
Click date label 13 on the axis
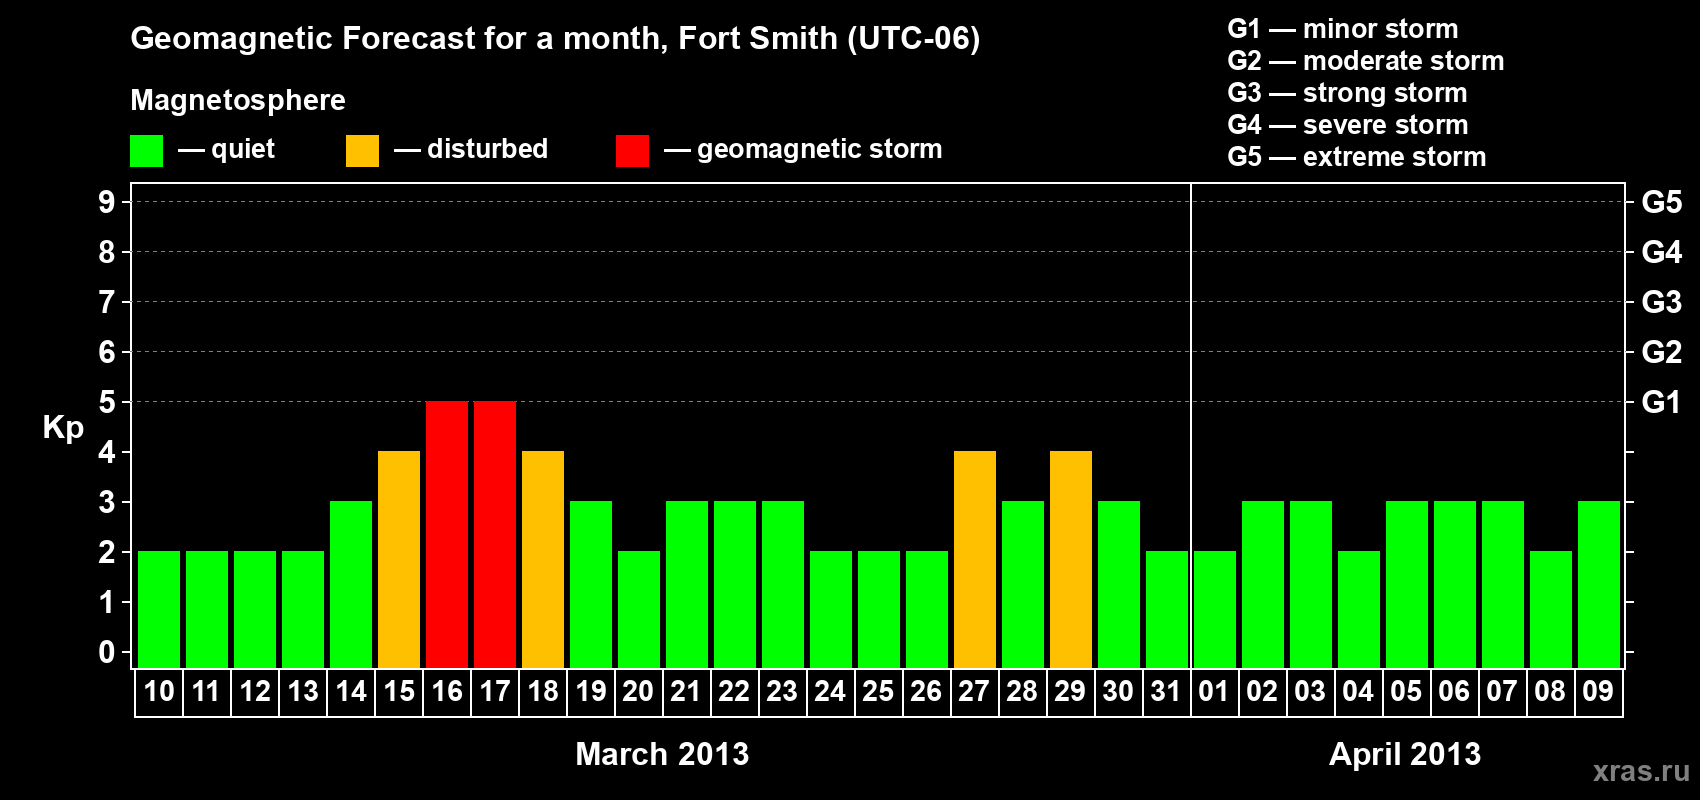303,692
